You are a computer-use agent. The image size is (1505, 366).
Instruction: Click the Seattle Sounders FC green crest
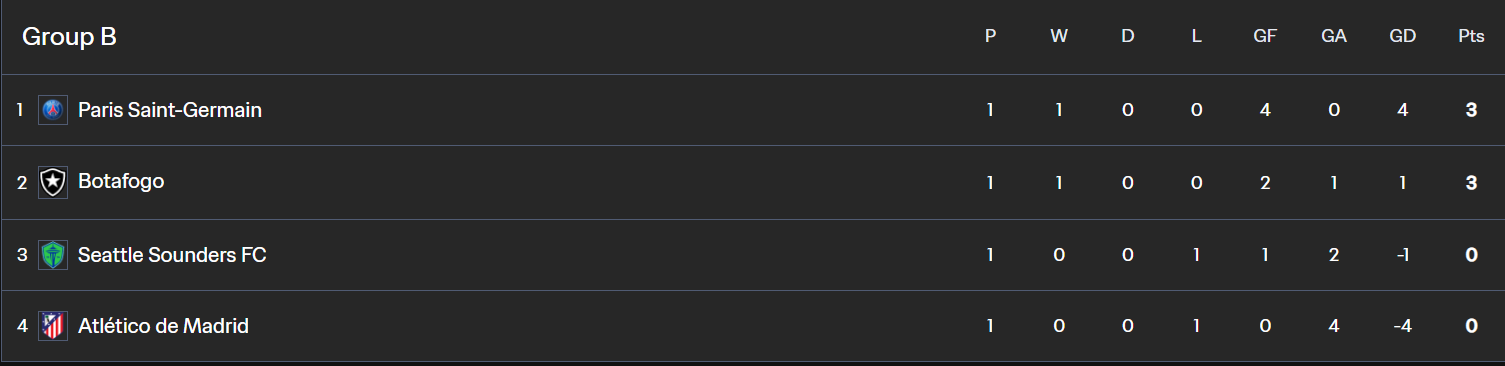(53, 255)
